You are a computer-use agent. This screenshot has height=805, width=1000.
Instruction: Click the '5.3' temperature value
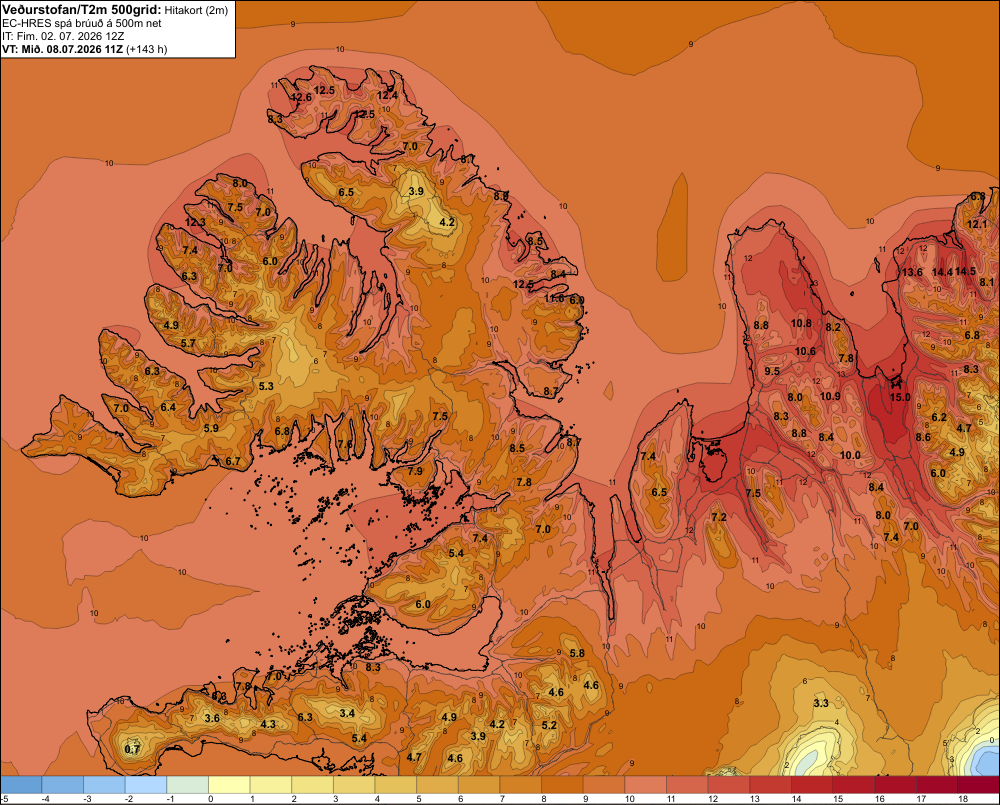266,386
